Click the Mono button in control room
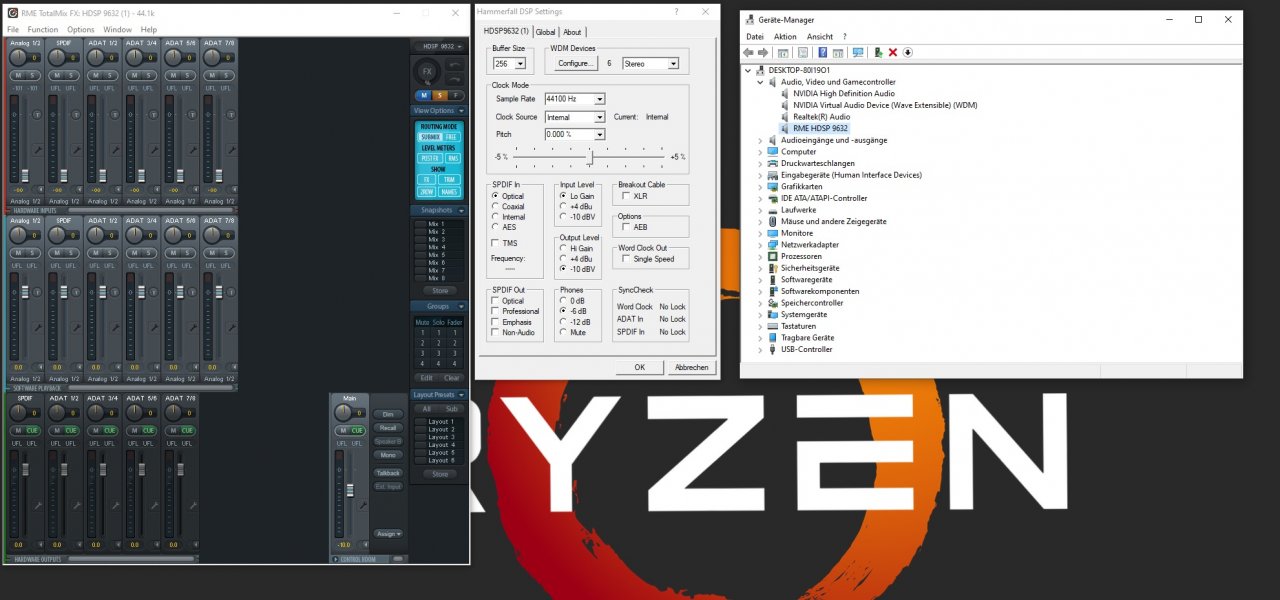This screenshot has height=600, width=1280. pos(388,455)
